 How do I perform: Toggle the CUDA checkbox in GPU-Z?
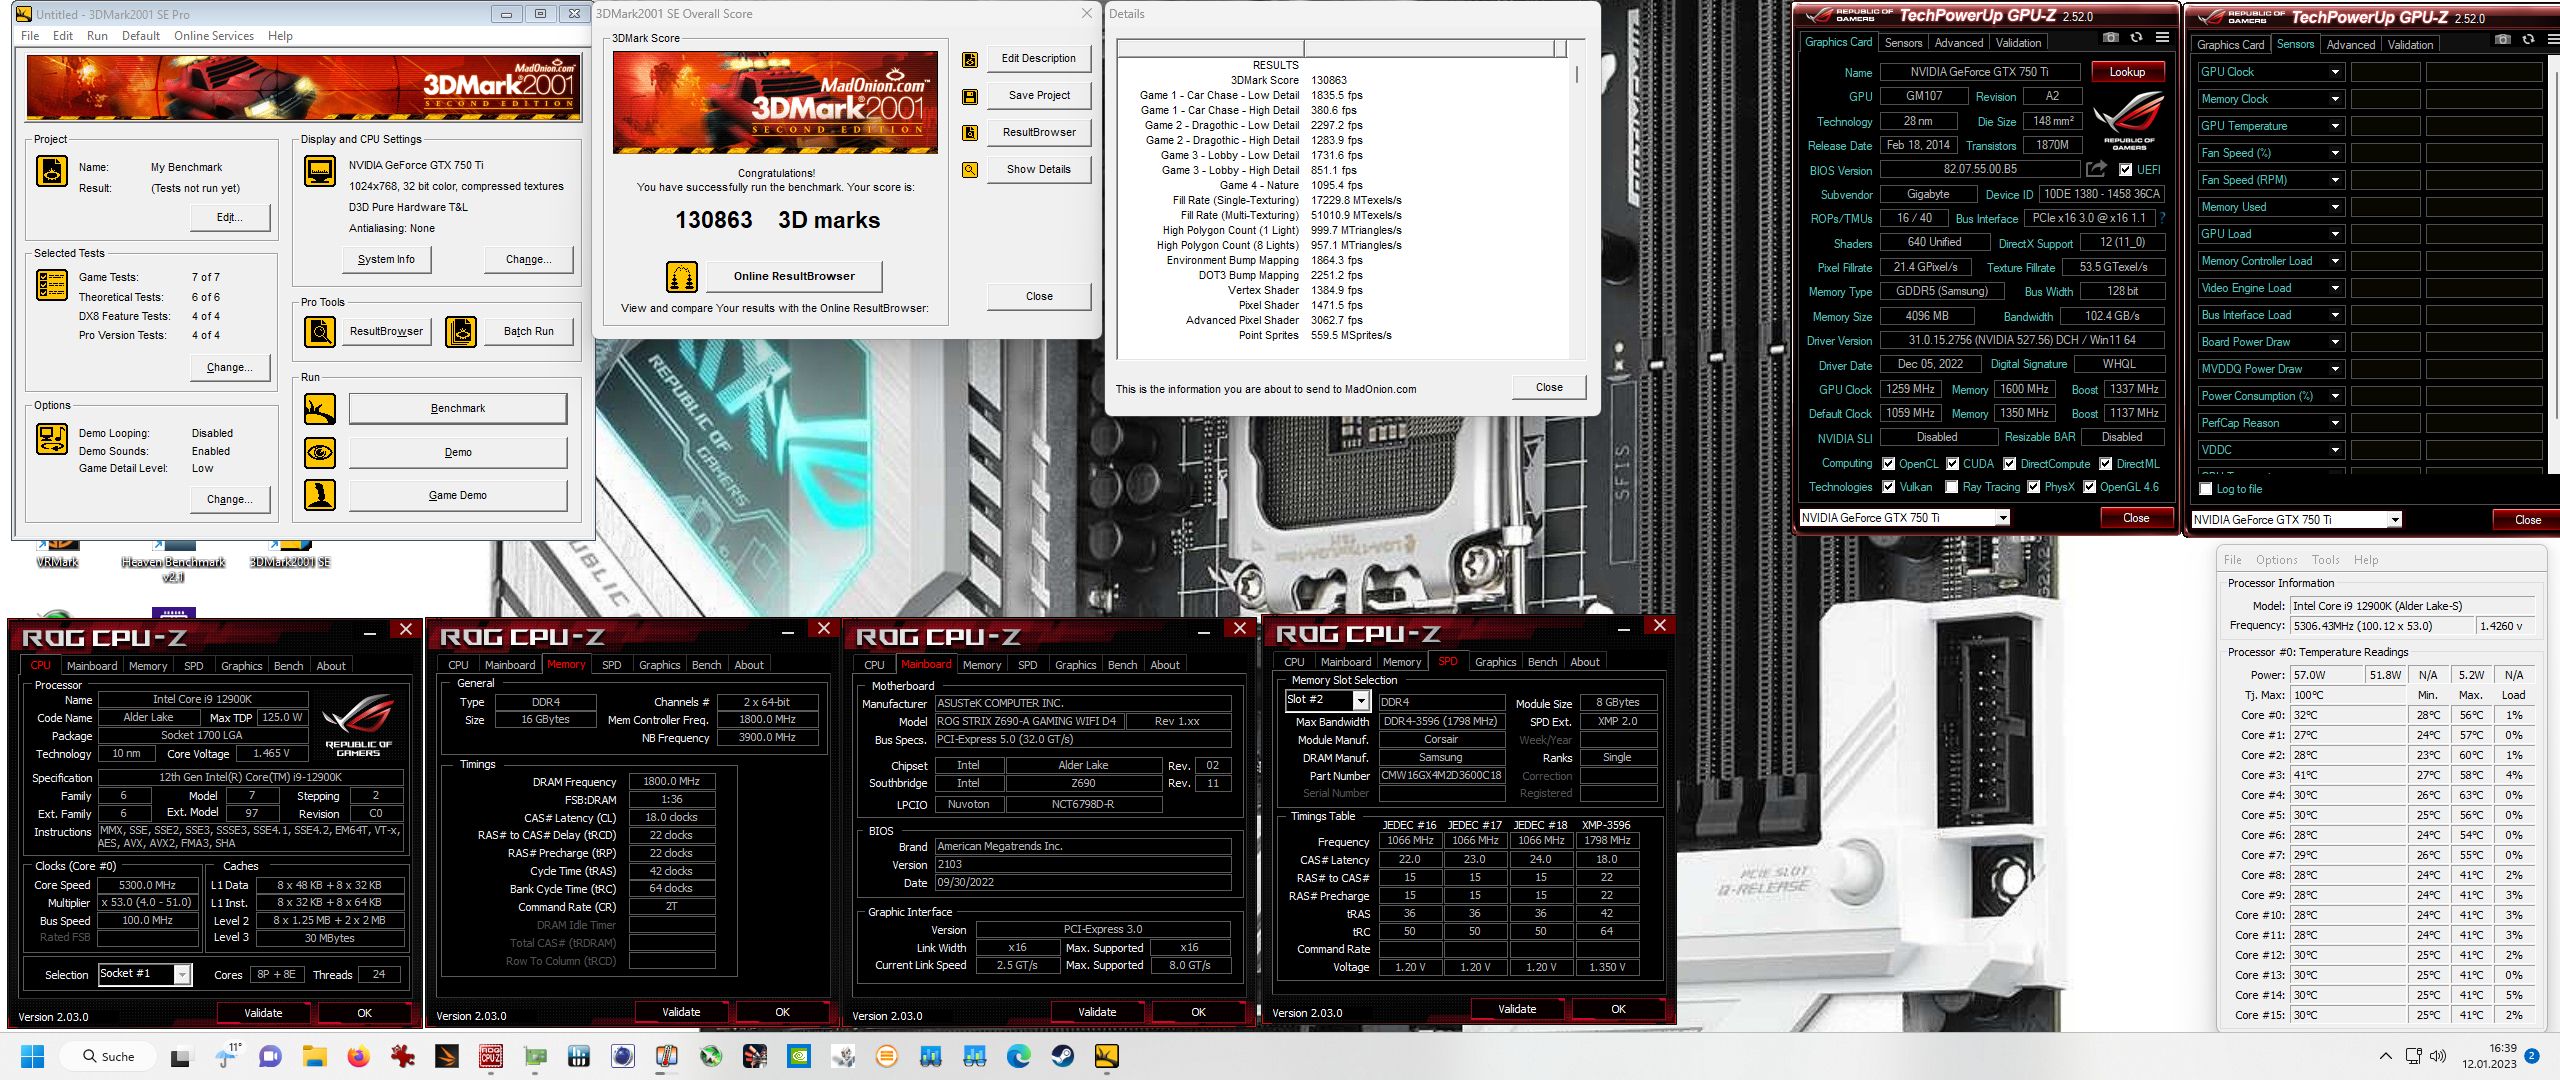pos(1952,464)
